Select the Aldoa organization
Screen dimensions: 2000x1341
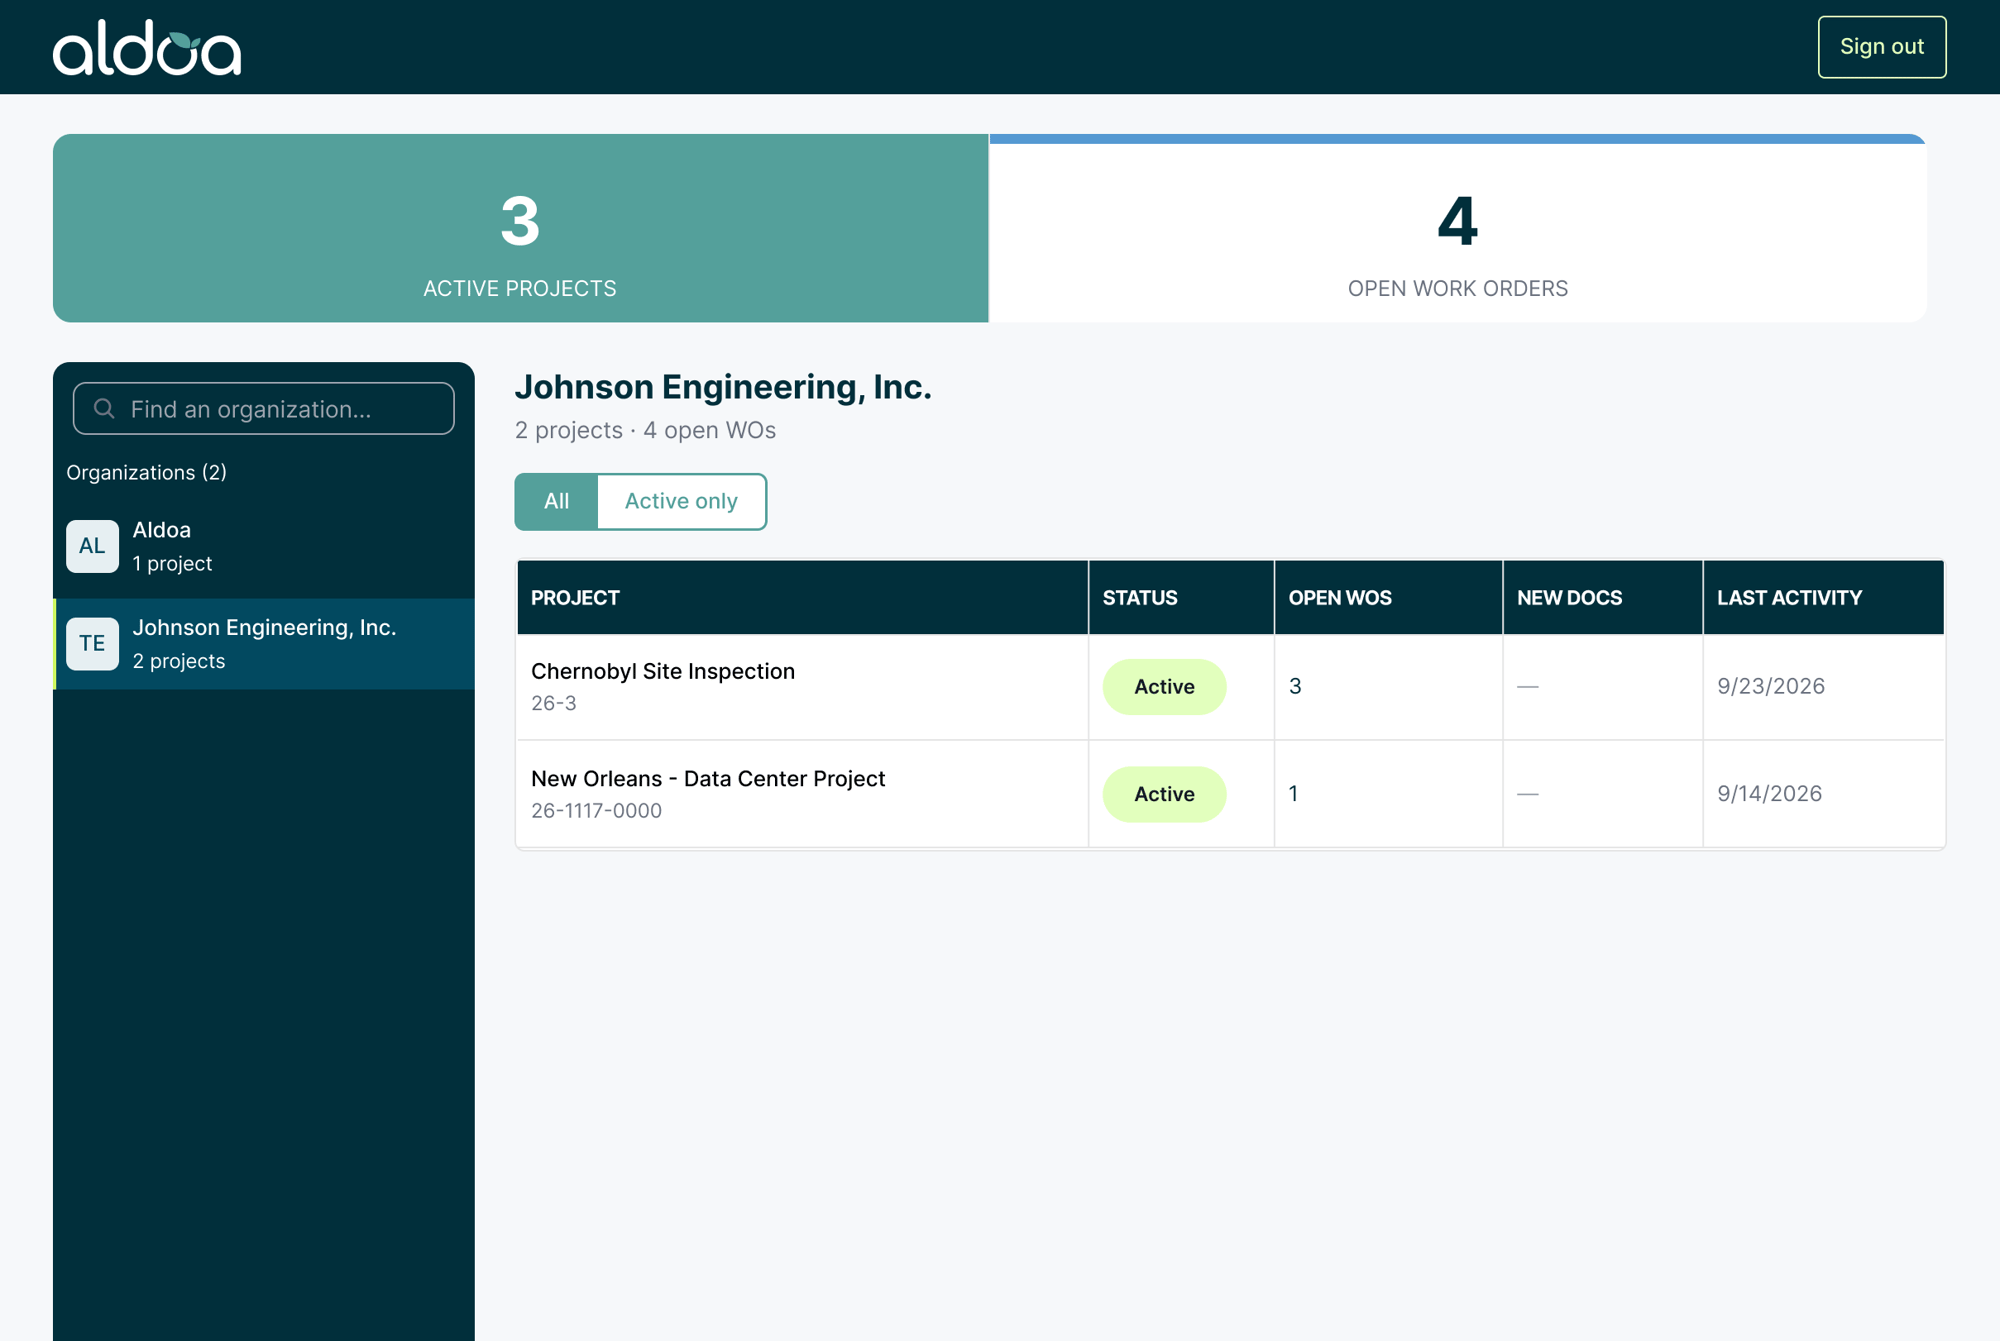(x=264, y=546)
